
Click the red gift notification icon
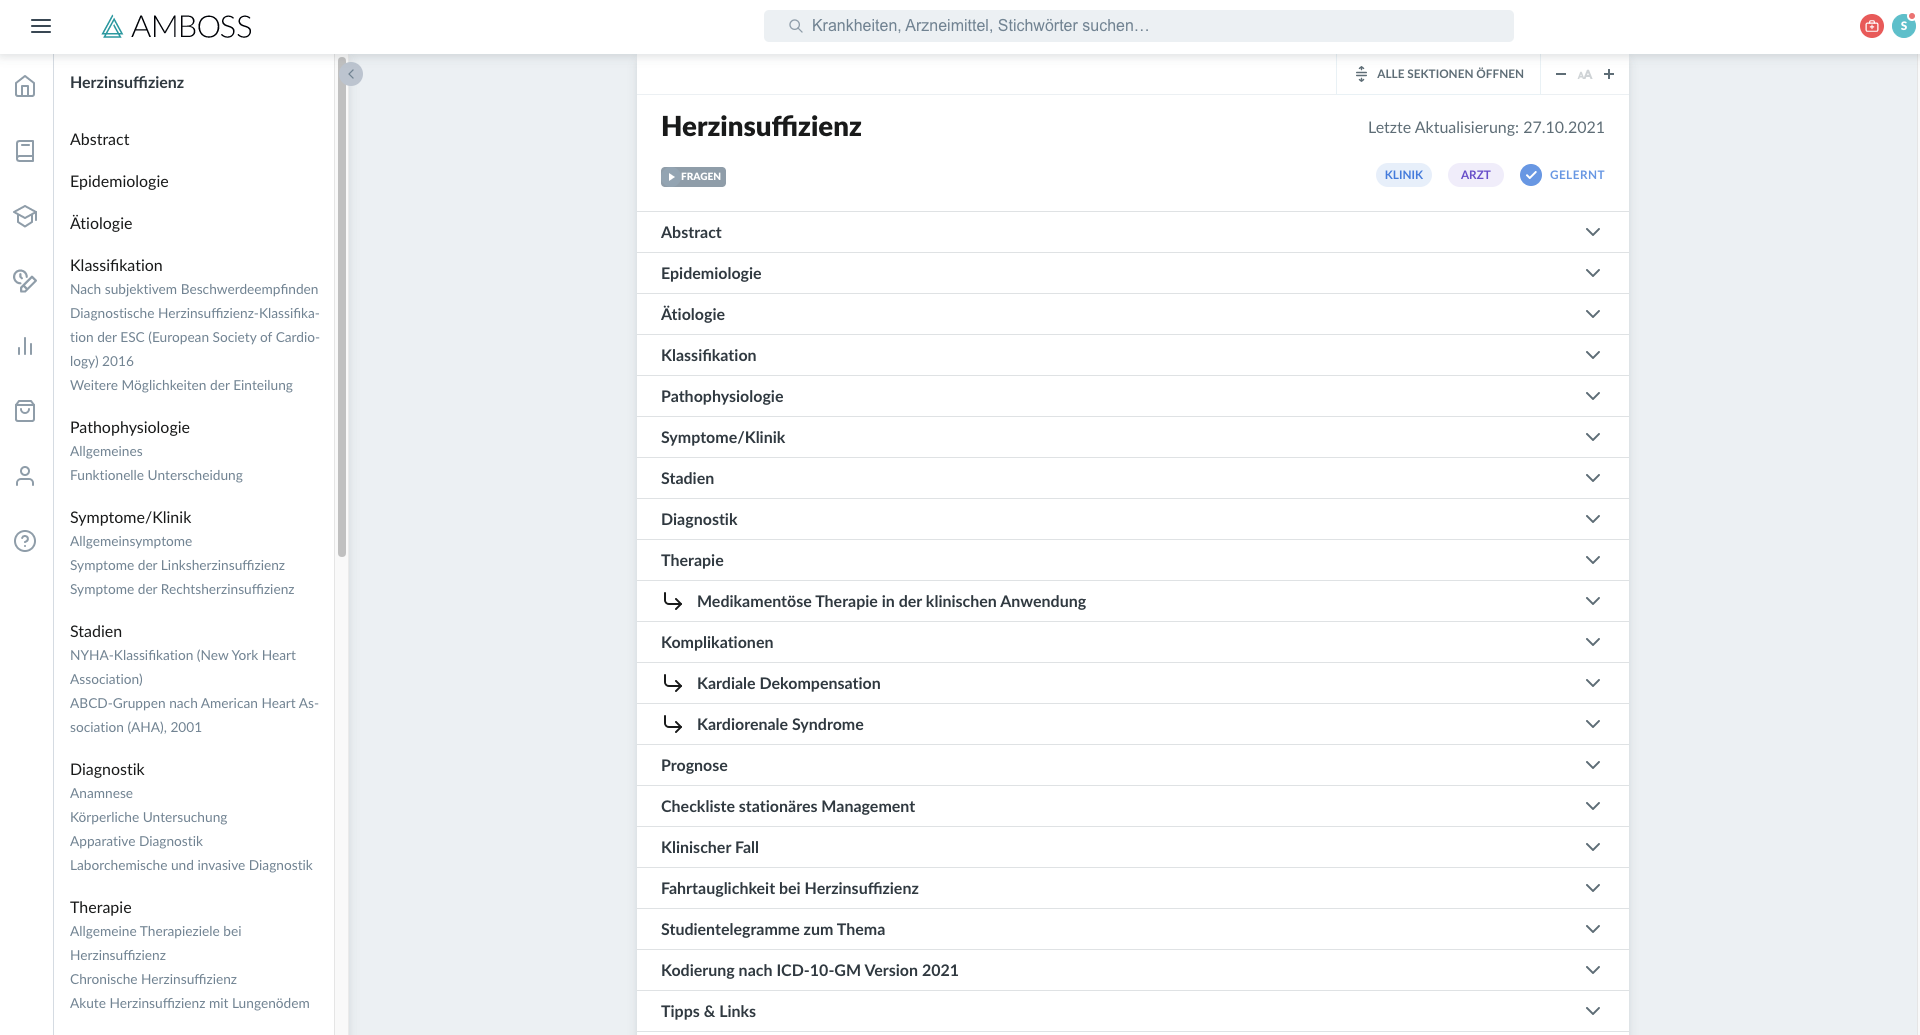[x=1872, y=26]
